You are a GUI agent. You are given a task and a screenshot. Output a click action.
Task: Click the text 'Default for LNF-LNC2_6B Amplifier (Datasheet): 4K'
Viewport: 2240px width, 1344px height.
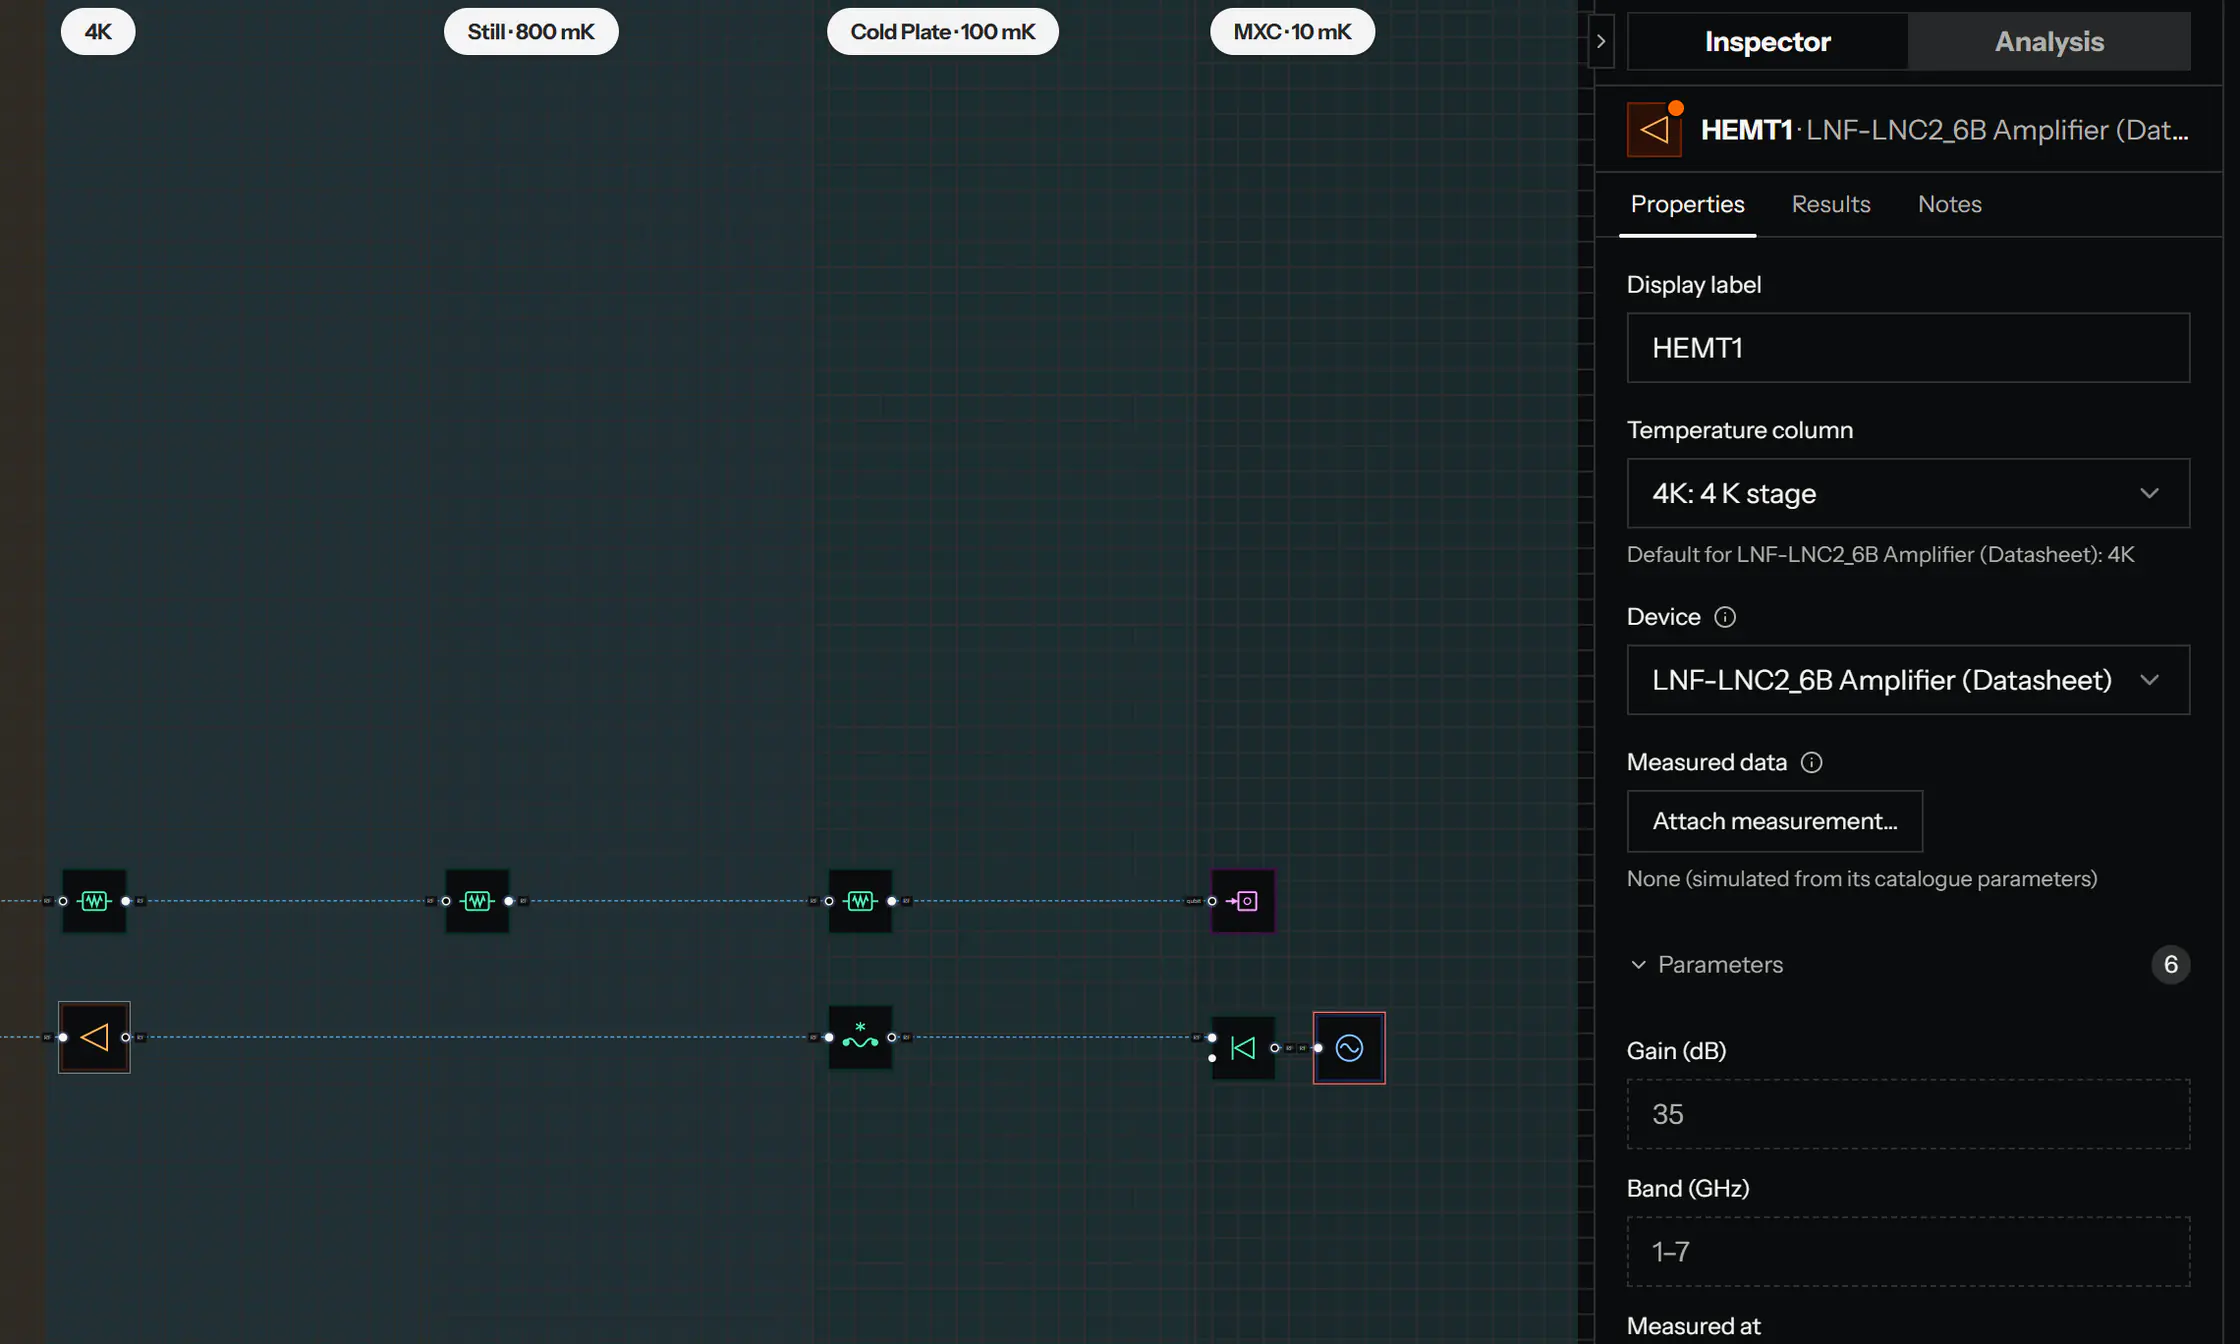(x=1880, y=555)
